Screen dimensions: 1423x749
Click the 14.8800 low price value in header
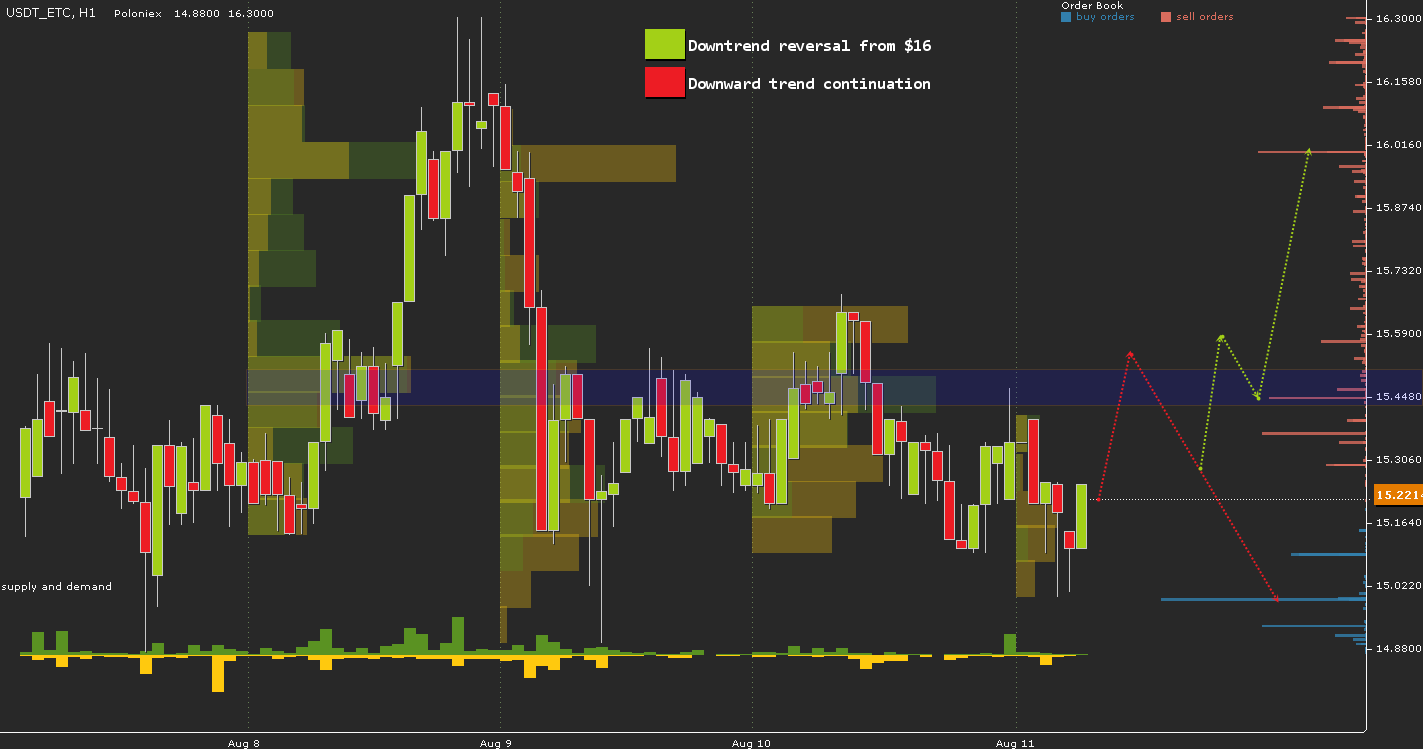[195, 14]
